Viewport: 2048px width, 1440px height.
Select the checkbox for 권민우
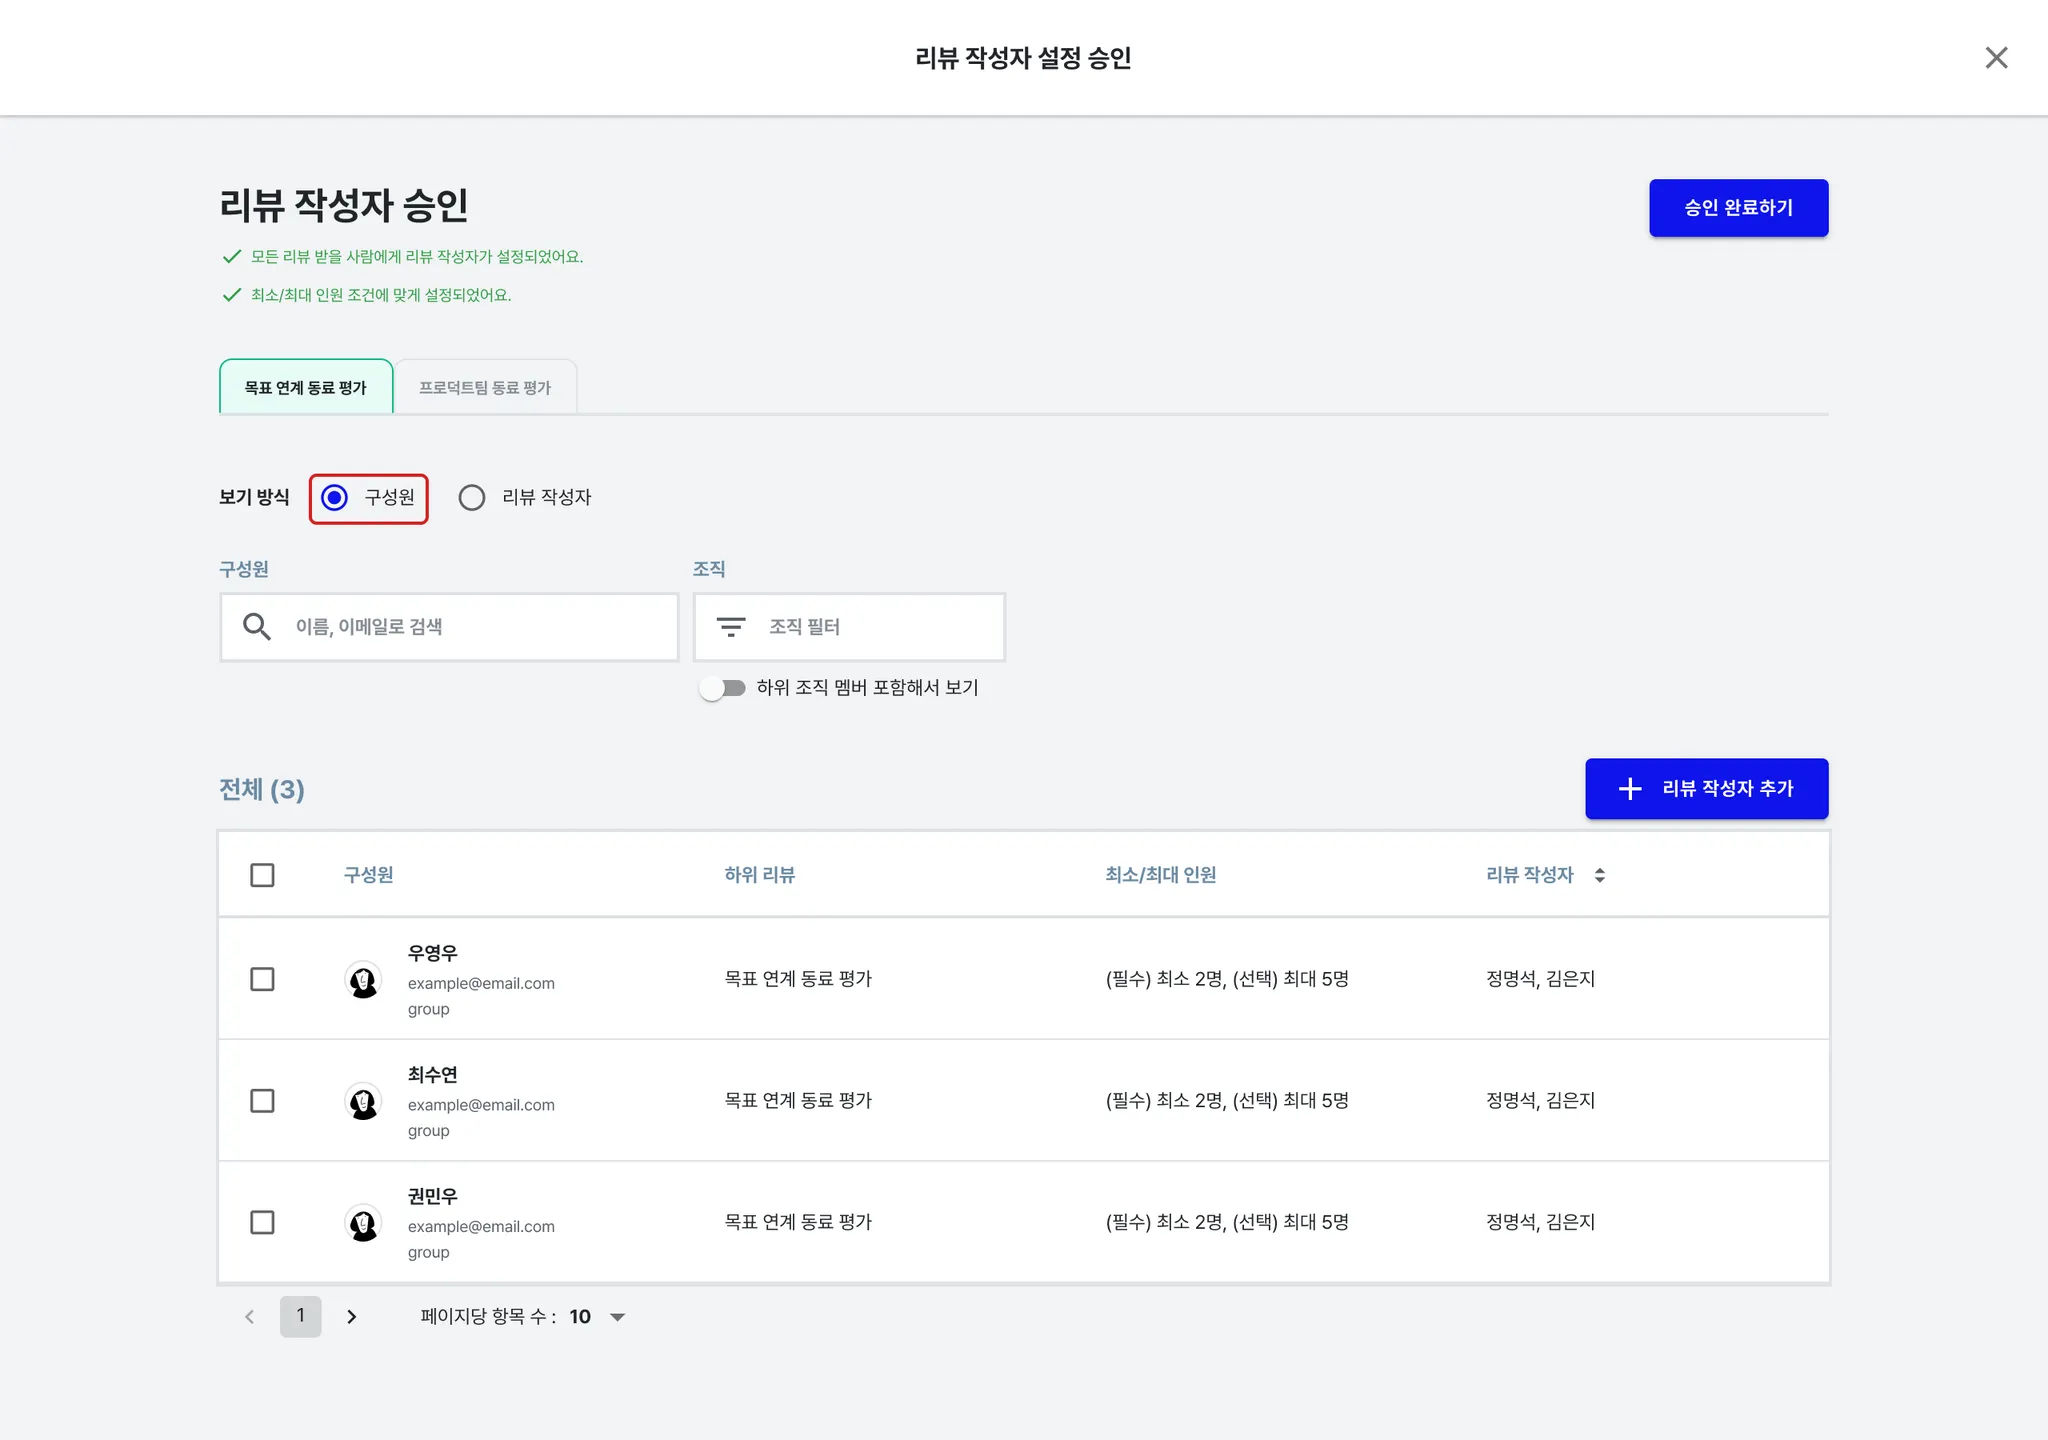coord(262,1222)
